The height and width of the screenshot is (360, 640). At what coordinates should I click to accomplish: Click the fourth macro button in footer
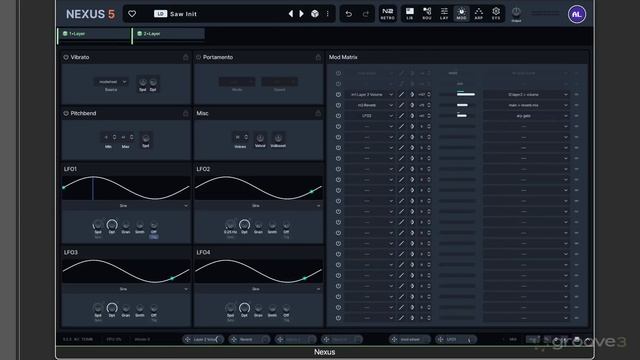(342, 339)
